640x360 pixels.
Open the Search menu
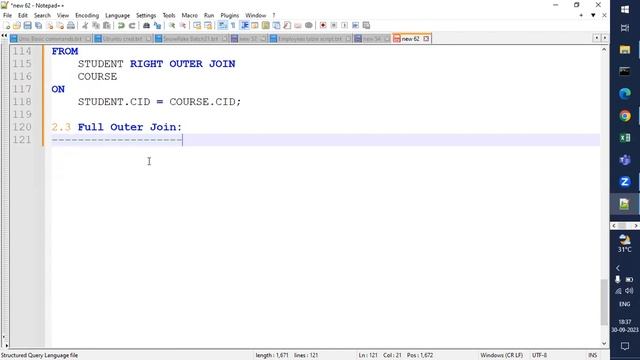[x=42, y=15]
